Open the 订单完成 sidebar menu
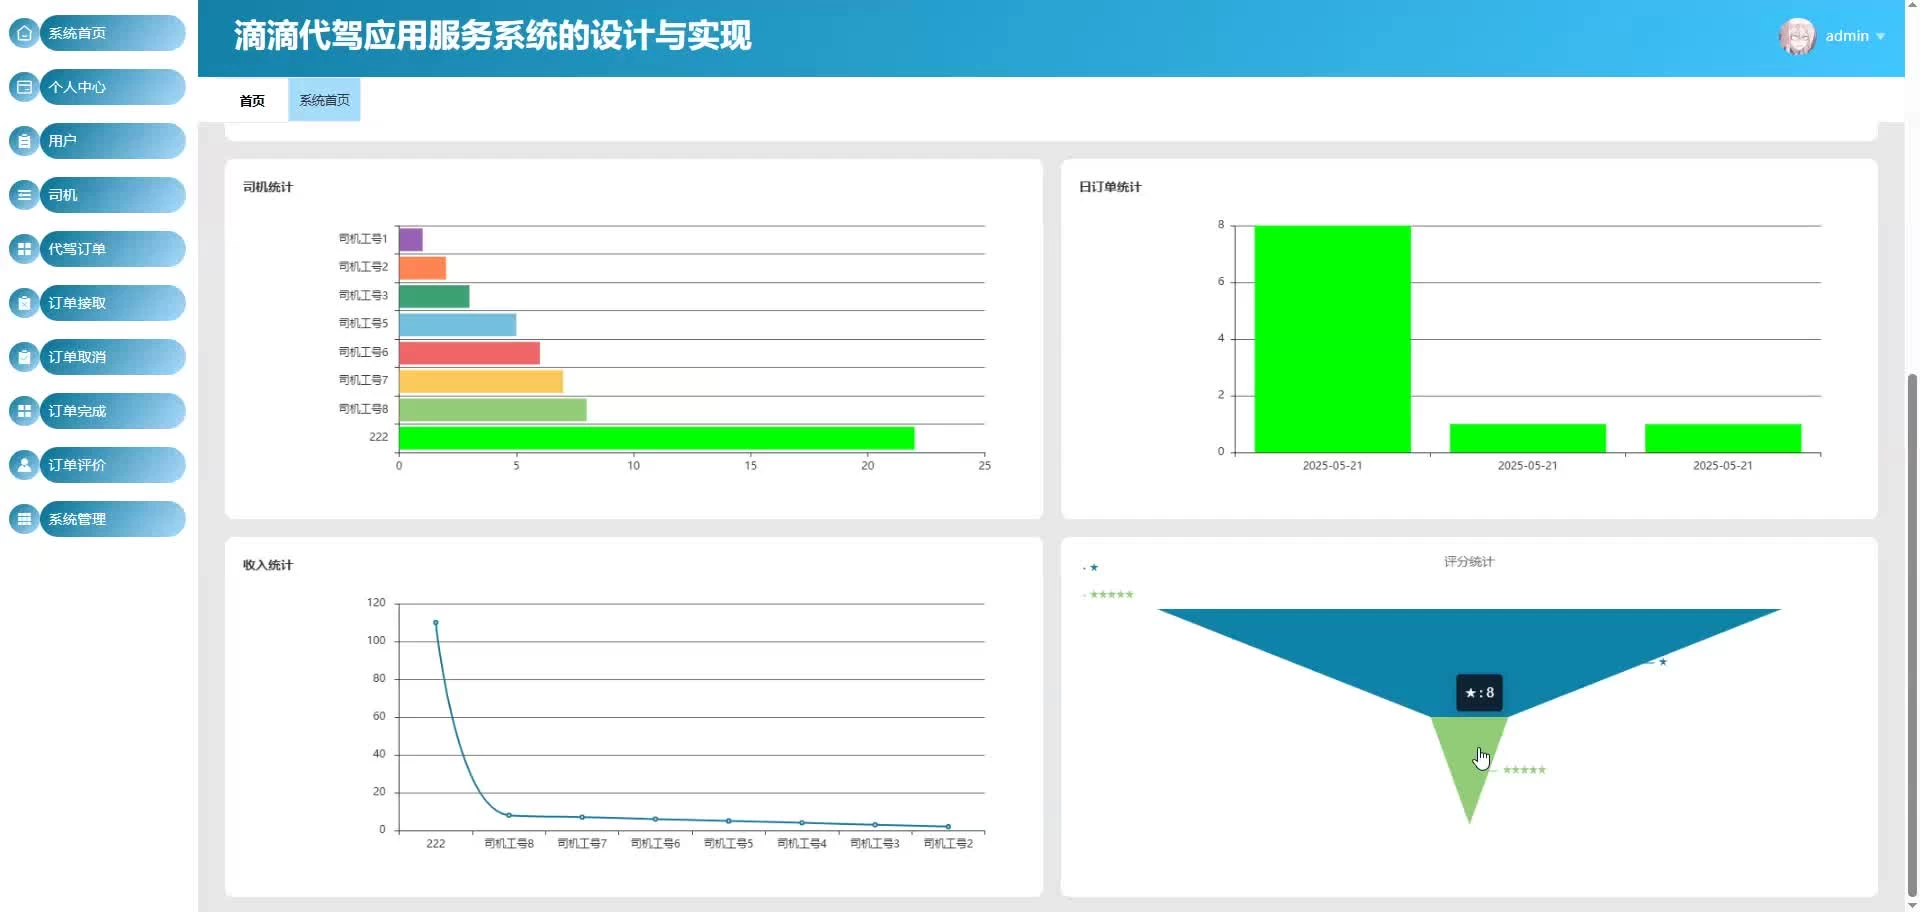 tap(112, 411)
